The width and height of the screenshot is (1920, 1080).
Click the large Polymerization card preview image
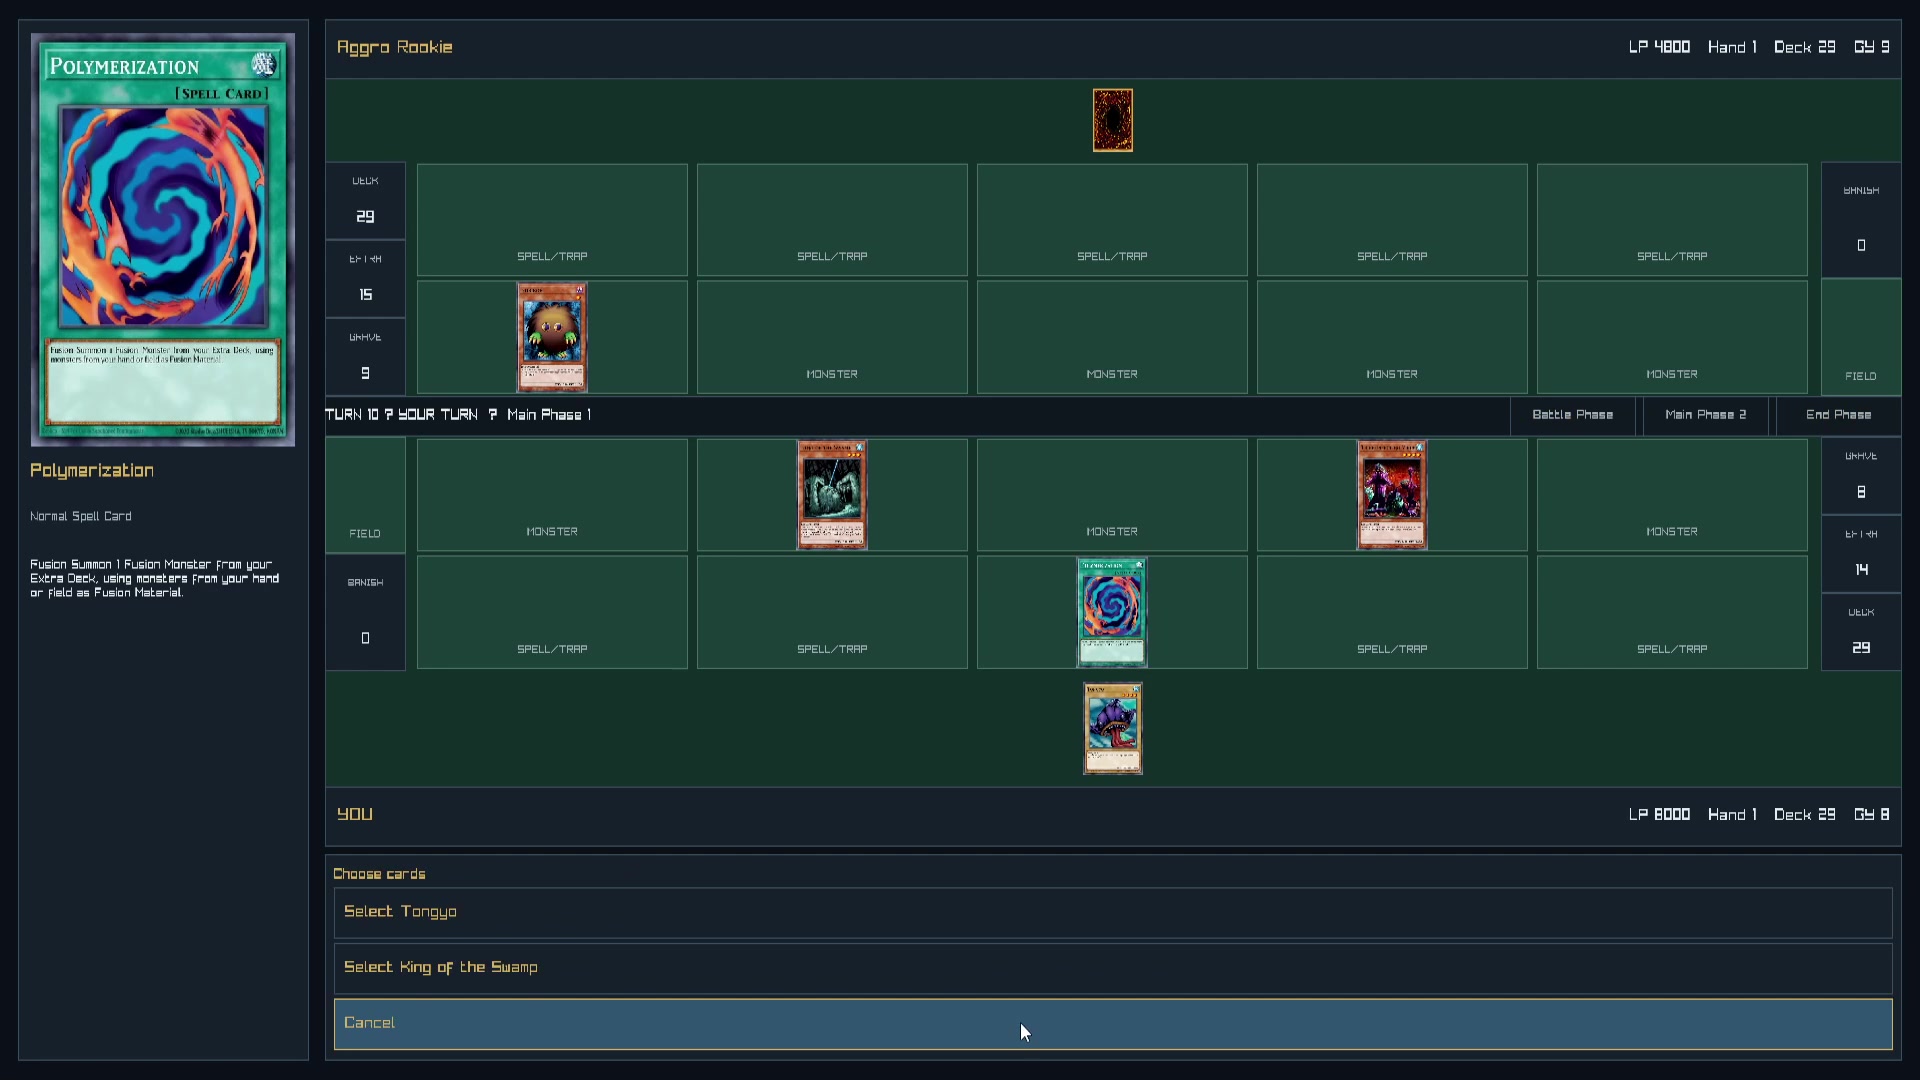(163, 240)
